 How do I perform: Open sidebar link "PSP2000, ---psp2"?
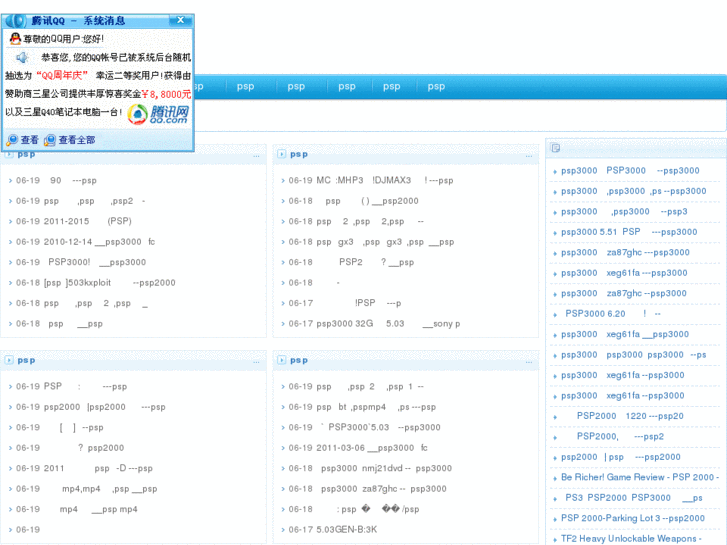point(620,436)
